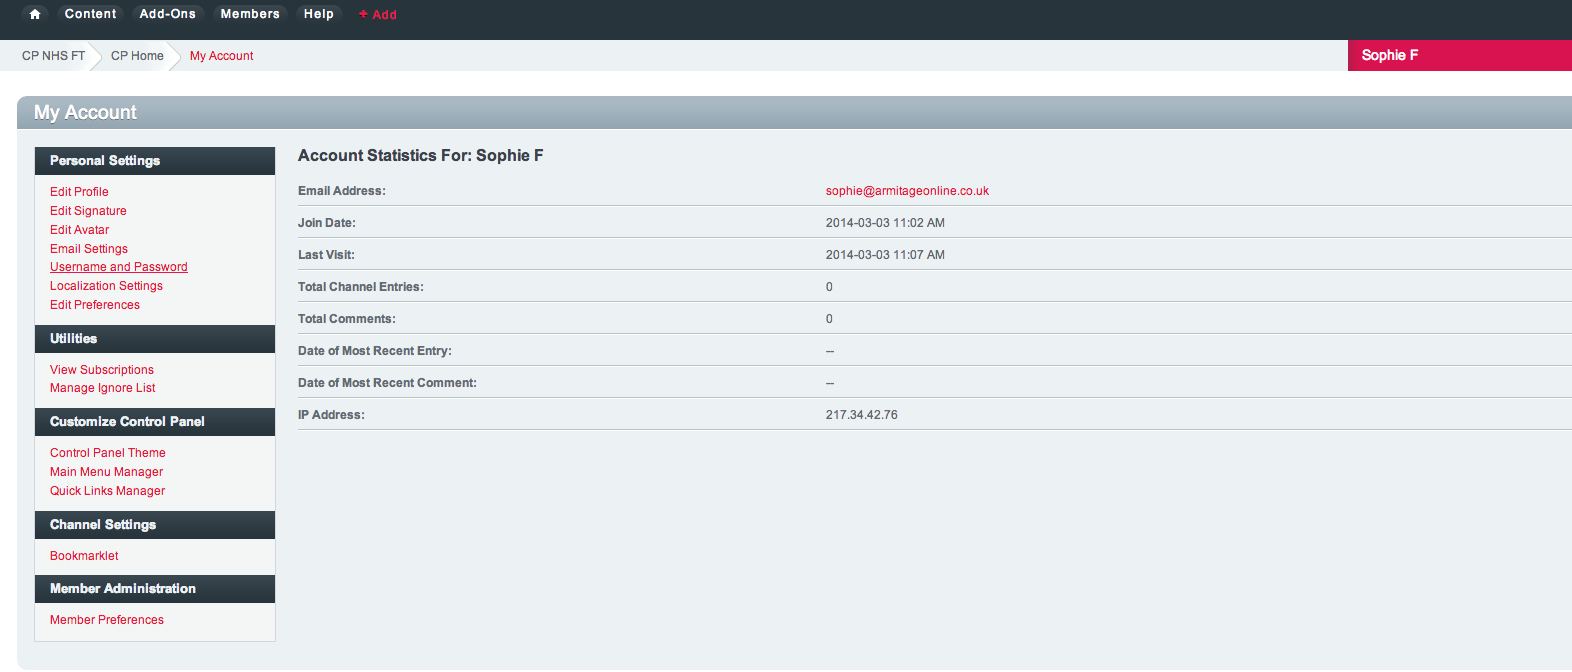
Task: Click the Channel Settings section header
Action: coord(155,525)
